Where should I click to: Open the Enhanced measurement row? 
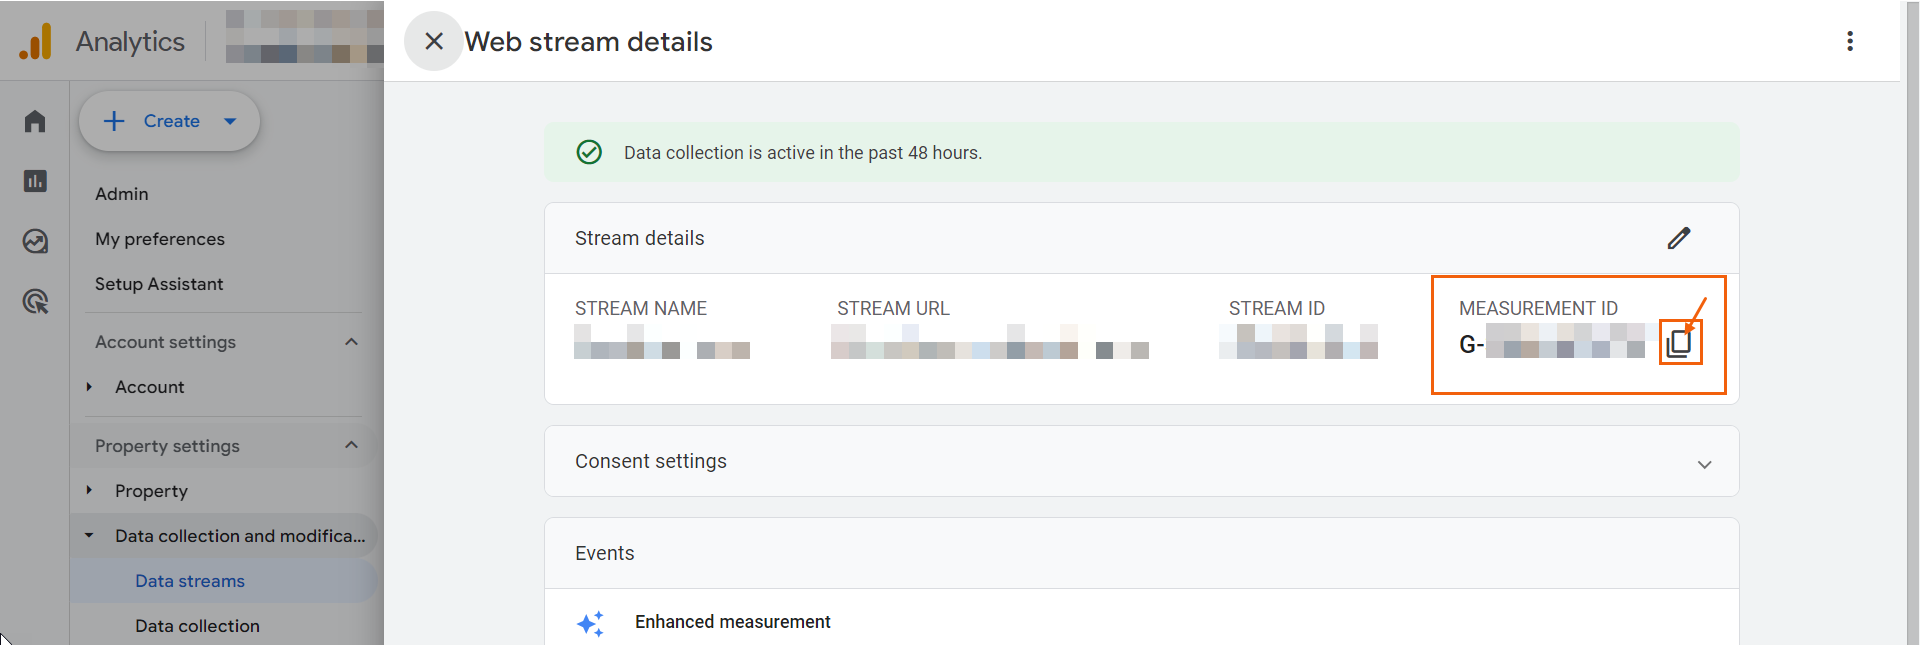[732, 622]
